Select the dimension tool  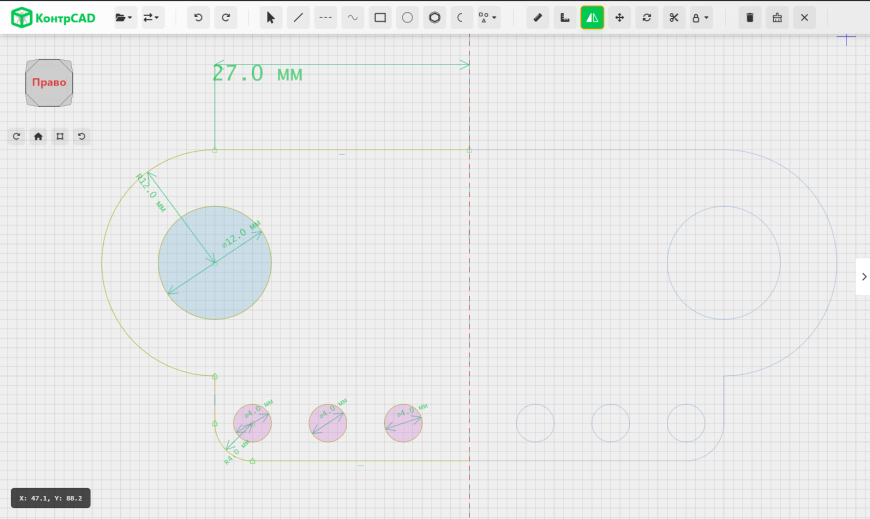click(565, 18)
